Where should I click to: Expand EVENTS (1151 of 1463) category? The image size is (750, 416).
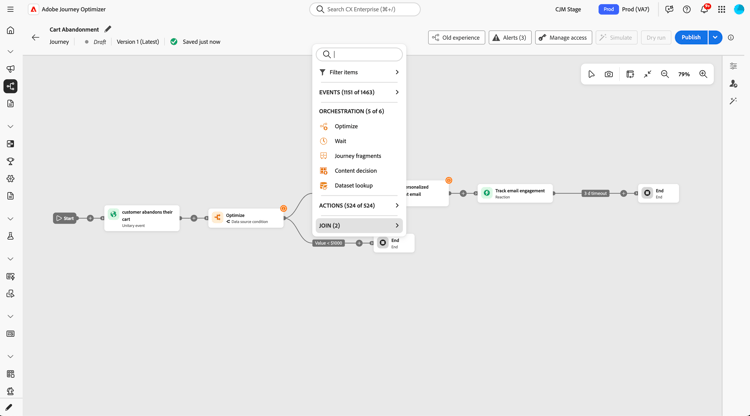pos(359,92)
